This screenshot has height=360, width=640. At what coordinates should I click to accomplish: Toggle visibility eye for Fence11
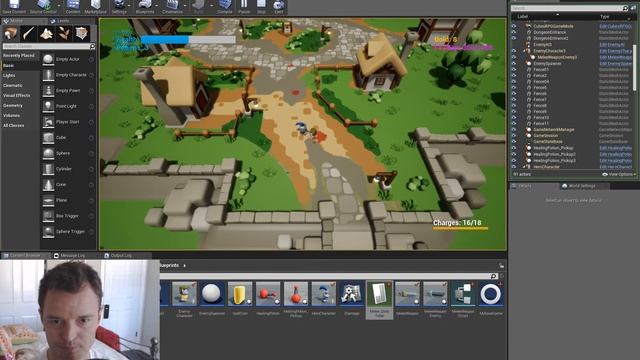(x=514, y=123)
